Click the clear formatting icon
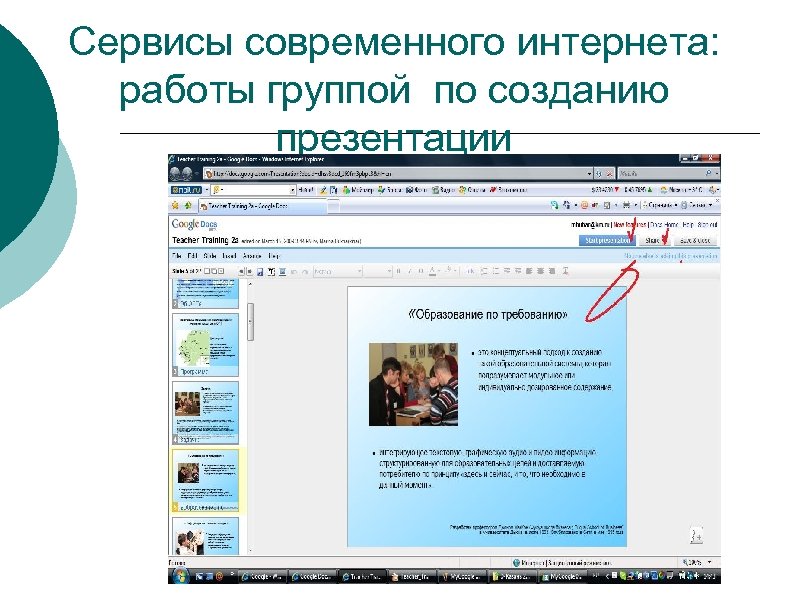 tap(565, 269)
